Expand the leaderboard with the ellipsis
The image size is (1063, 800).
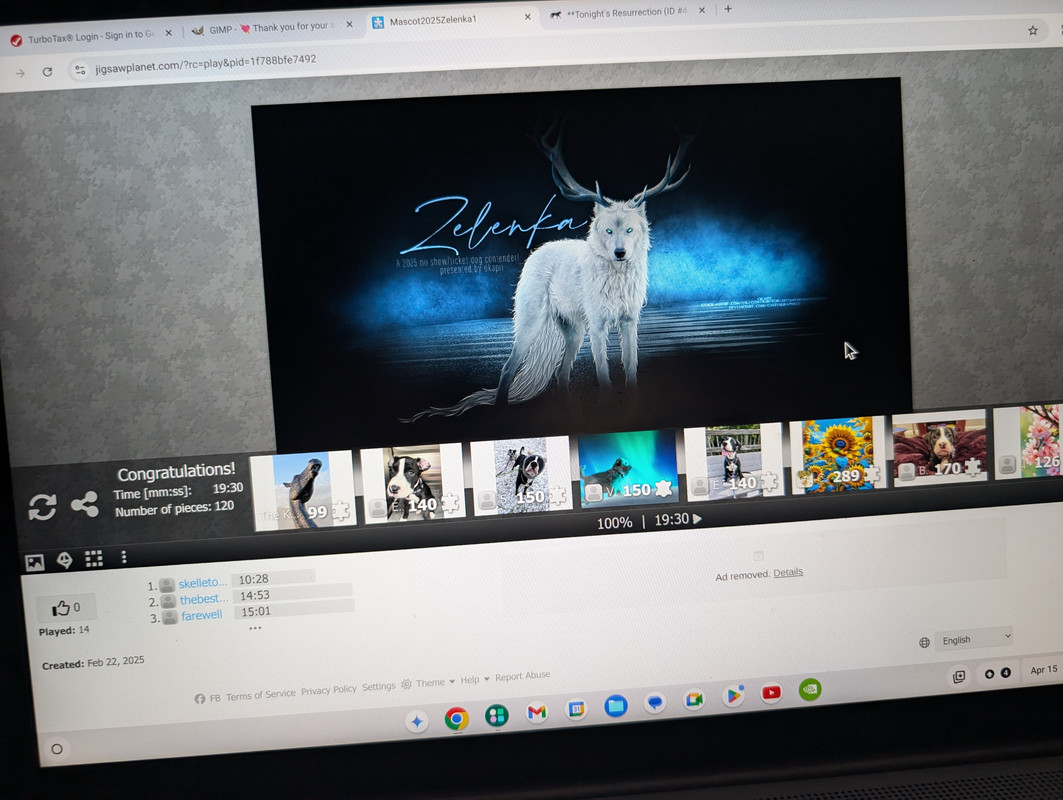255,628
